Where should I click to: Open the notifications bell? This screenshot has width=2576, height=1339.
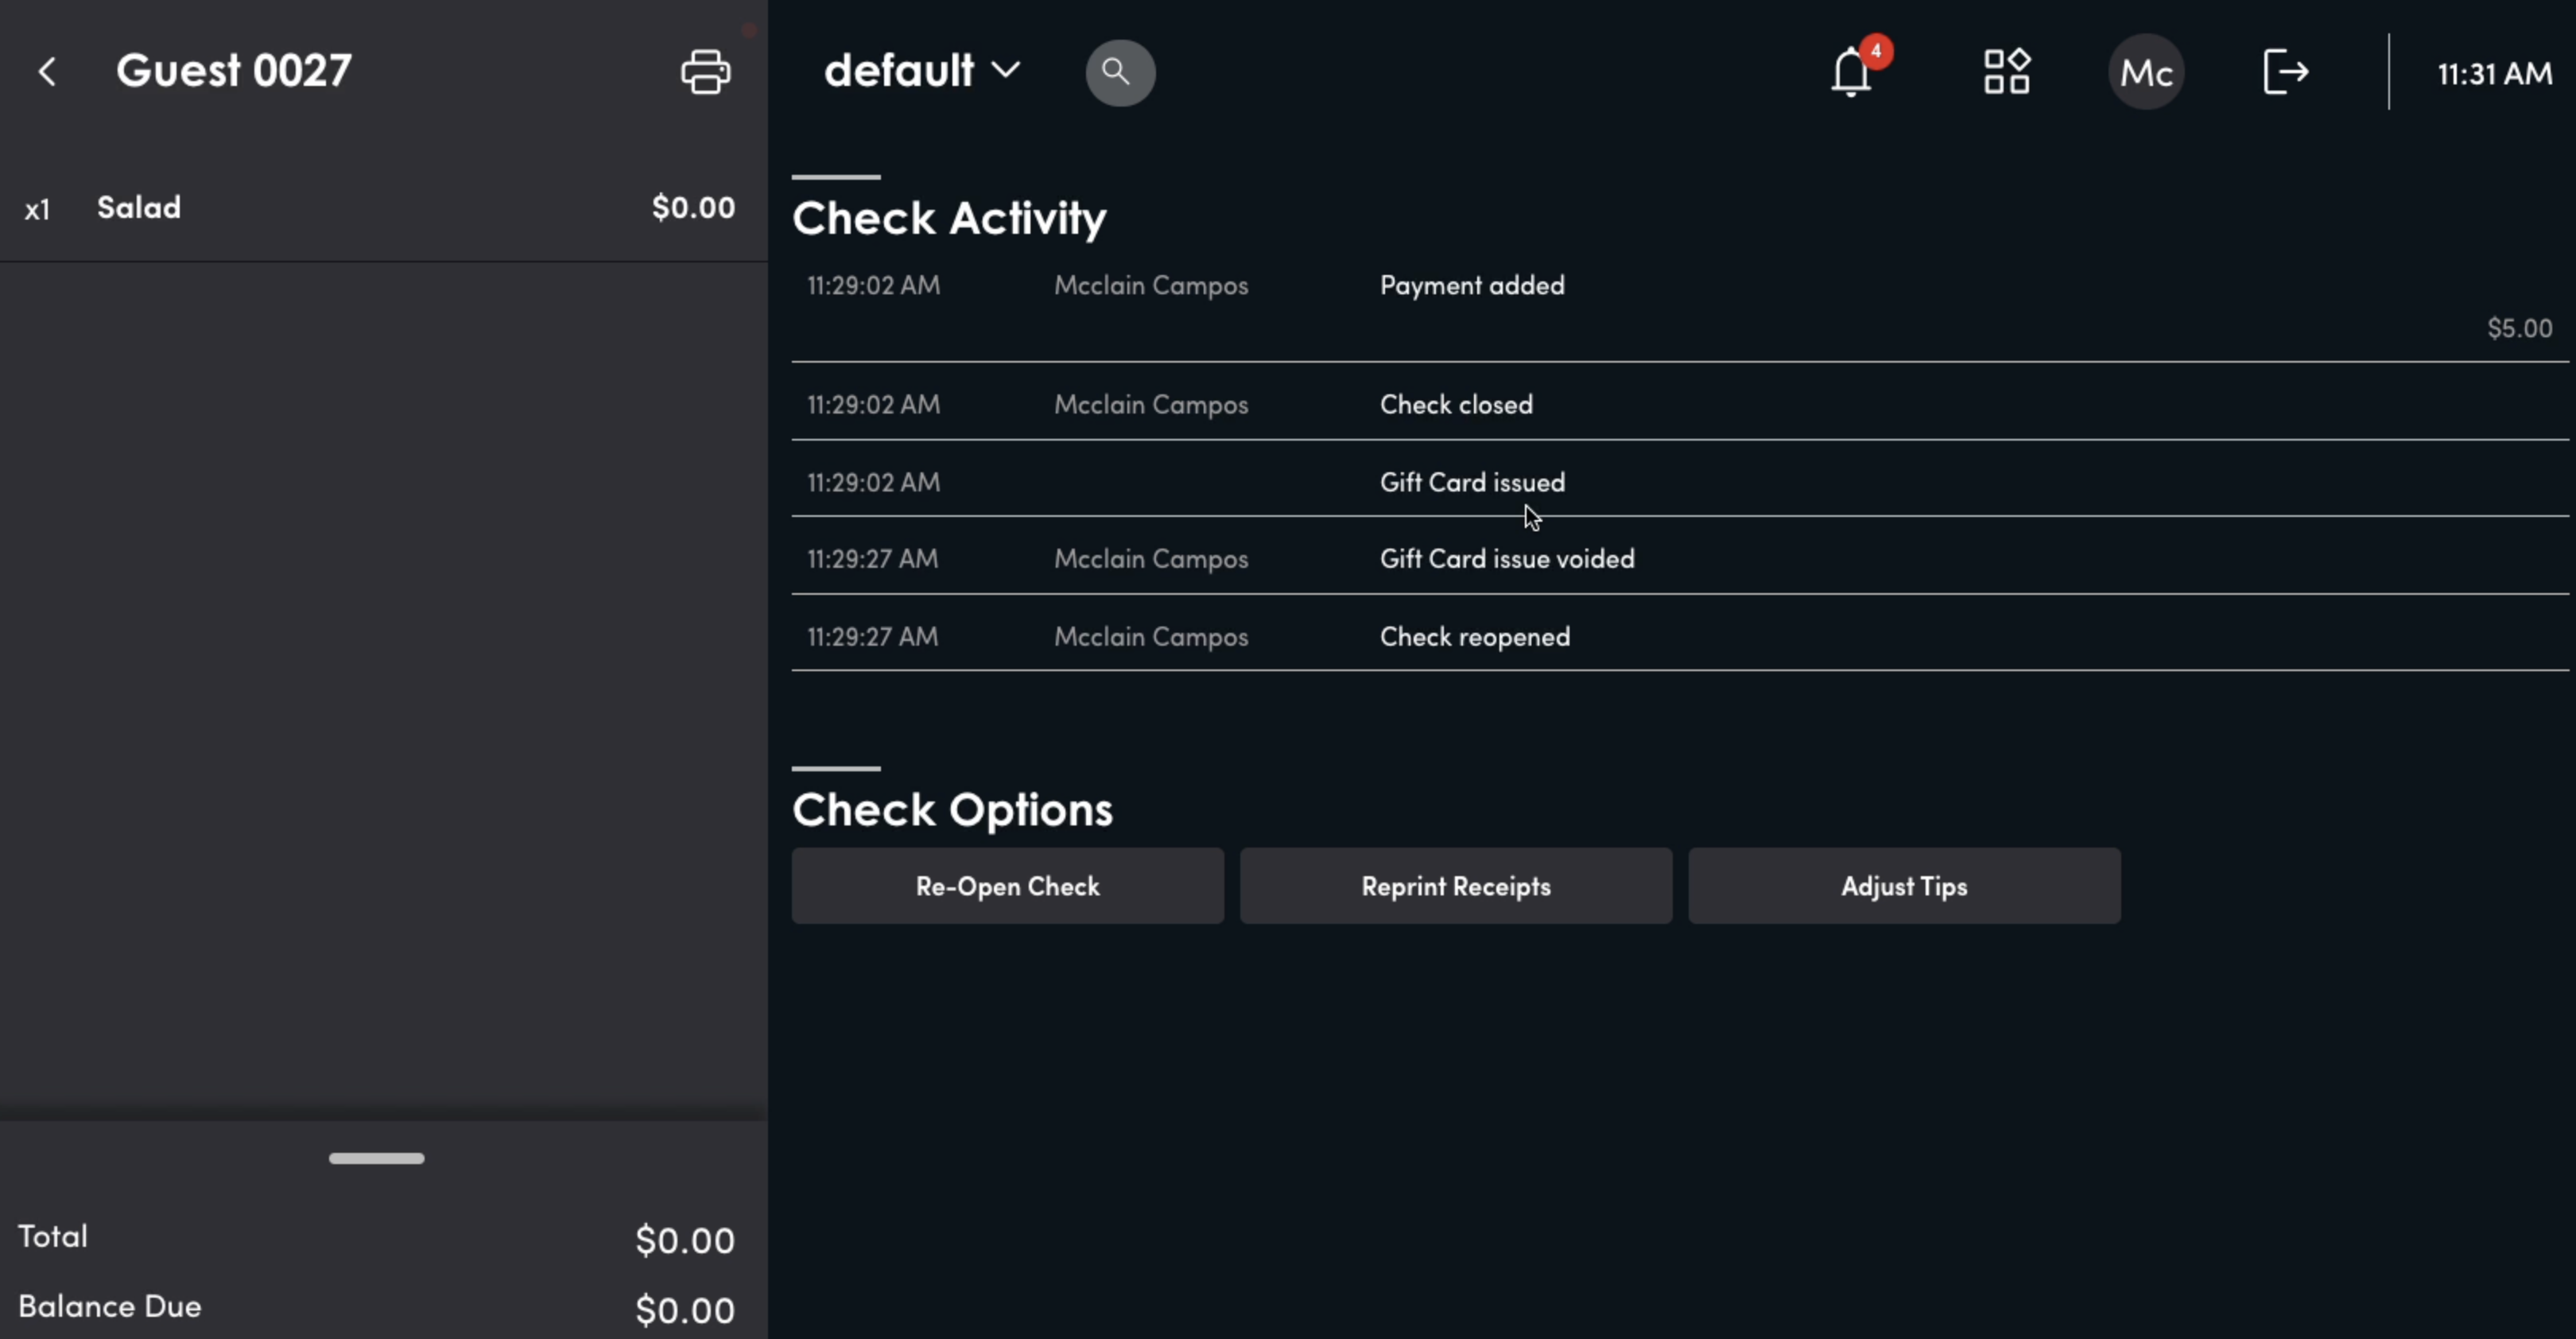[x=1850, y=72]
